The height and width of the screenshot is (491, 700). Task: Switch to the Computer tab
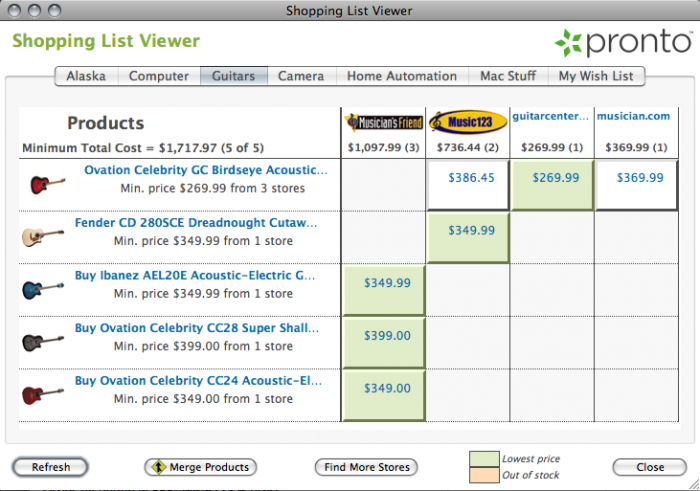click(159, 76)
